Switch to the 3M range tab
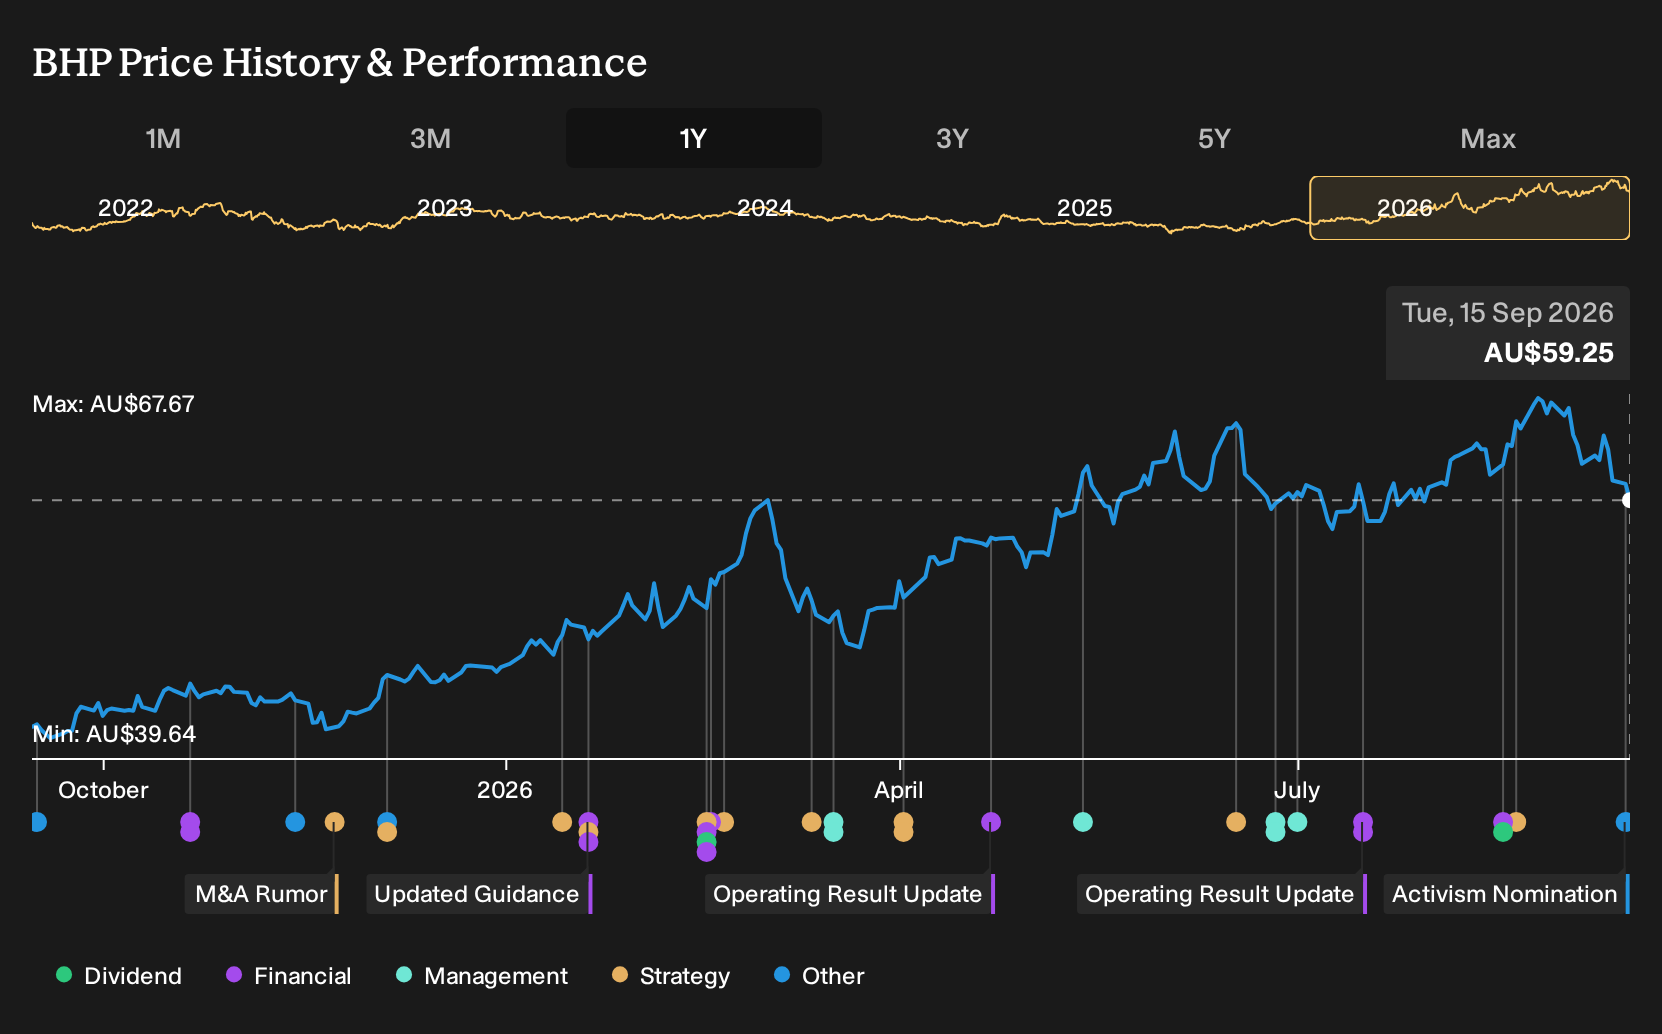Screen dimensions: 1662x1034 coord(430,138)
